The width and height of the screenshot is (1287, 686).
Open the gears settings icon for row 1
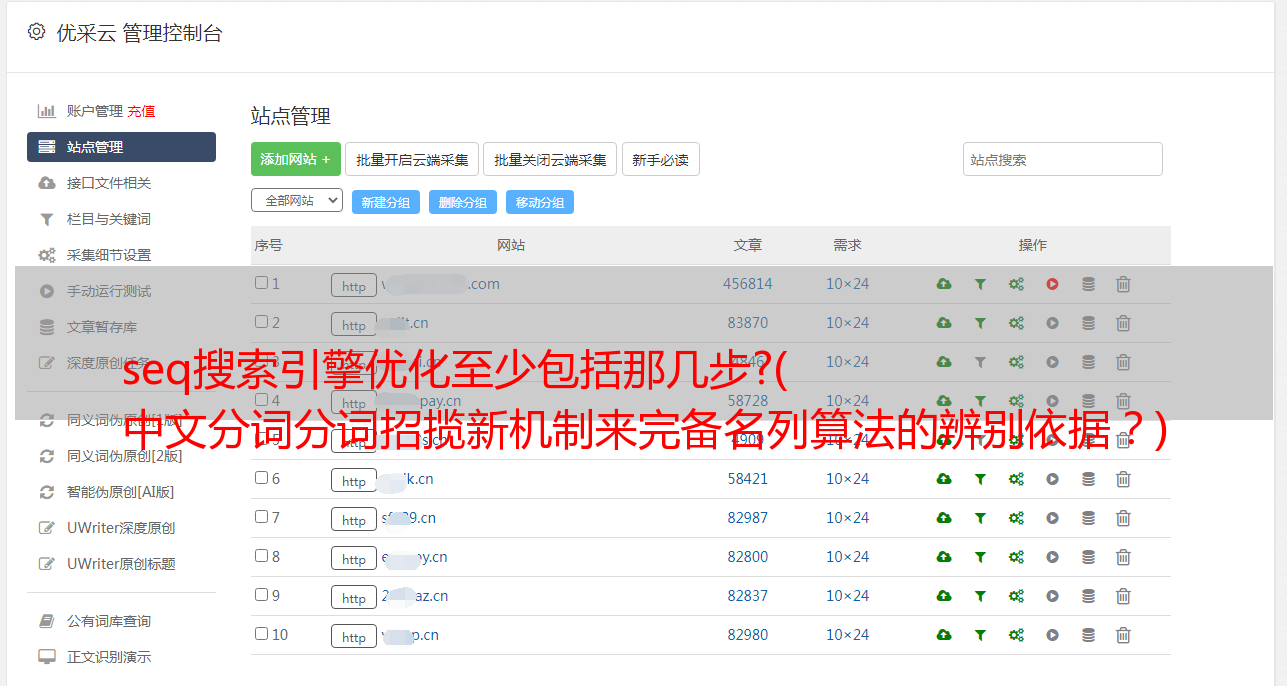click(x=1016, y=284)
